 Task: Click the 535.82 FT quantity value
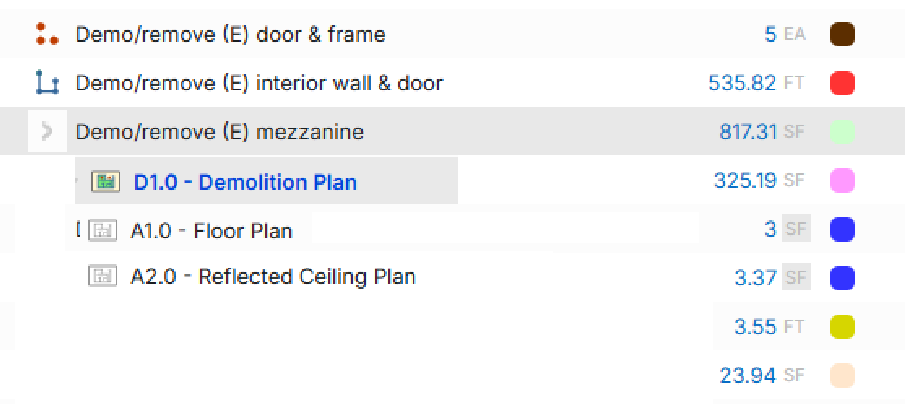tap(742, 83)
